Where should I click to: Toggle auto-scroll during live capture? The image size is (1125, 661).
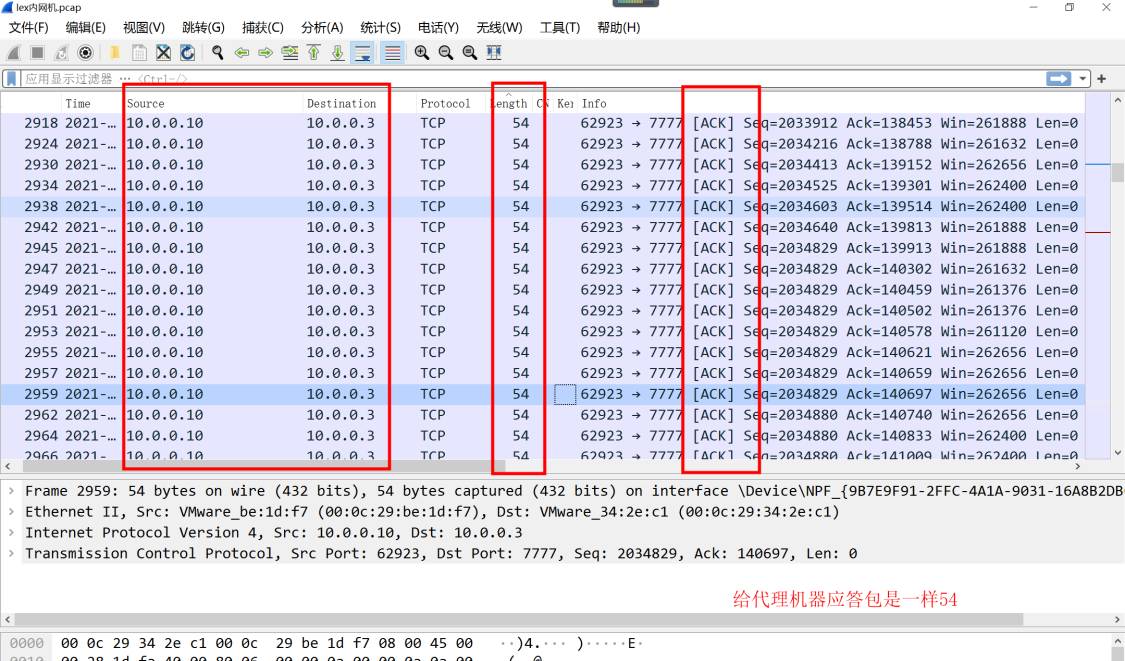click(363, 52)
